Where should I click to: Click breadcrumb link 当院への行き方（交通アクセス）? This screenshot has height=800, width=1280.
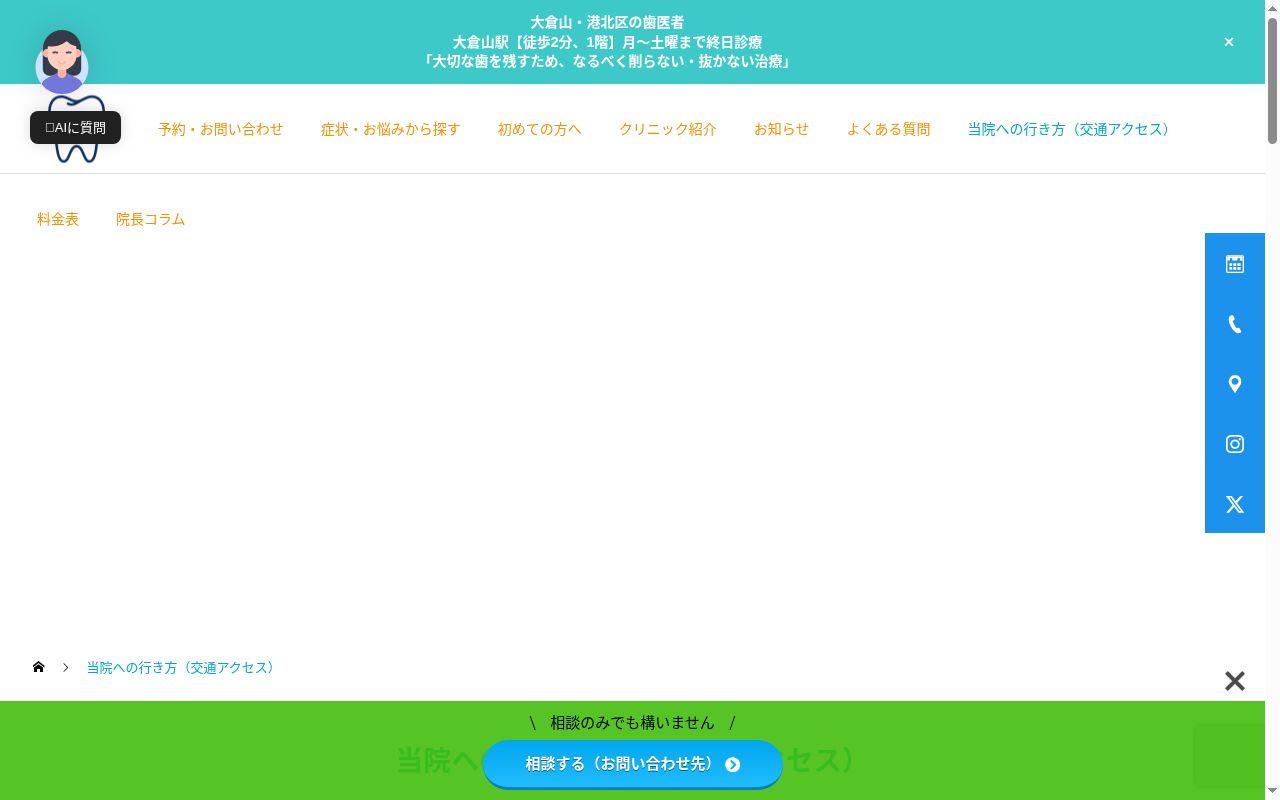tap(182, 667)
